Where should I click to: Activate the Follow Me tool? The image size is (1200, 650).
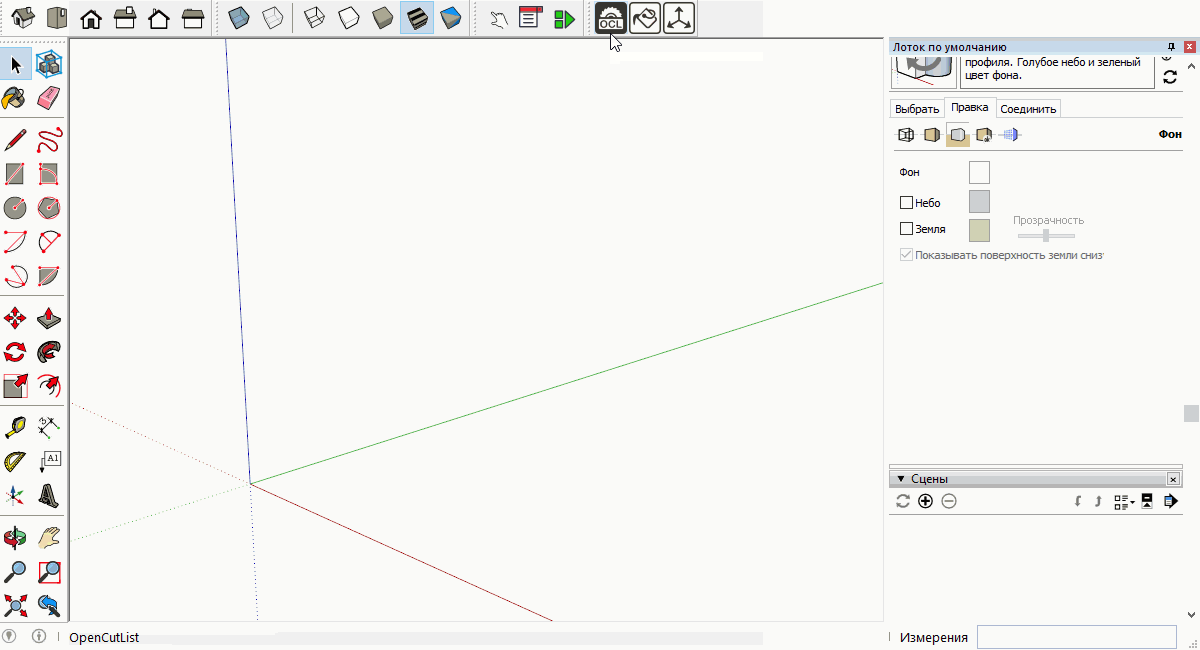tap(49, 352)
